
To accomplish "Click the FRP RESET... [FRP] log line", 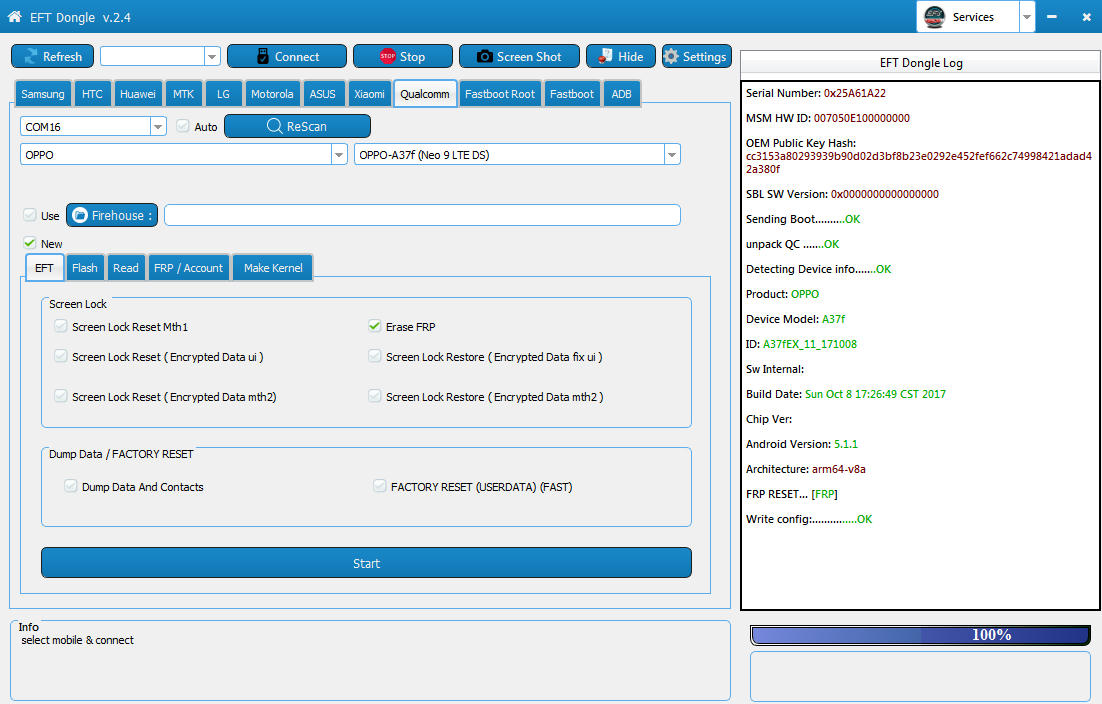I will 791,494.
